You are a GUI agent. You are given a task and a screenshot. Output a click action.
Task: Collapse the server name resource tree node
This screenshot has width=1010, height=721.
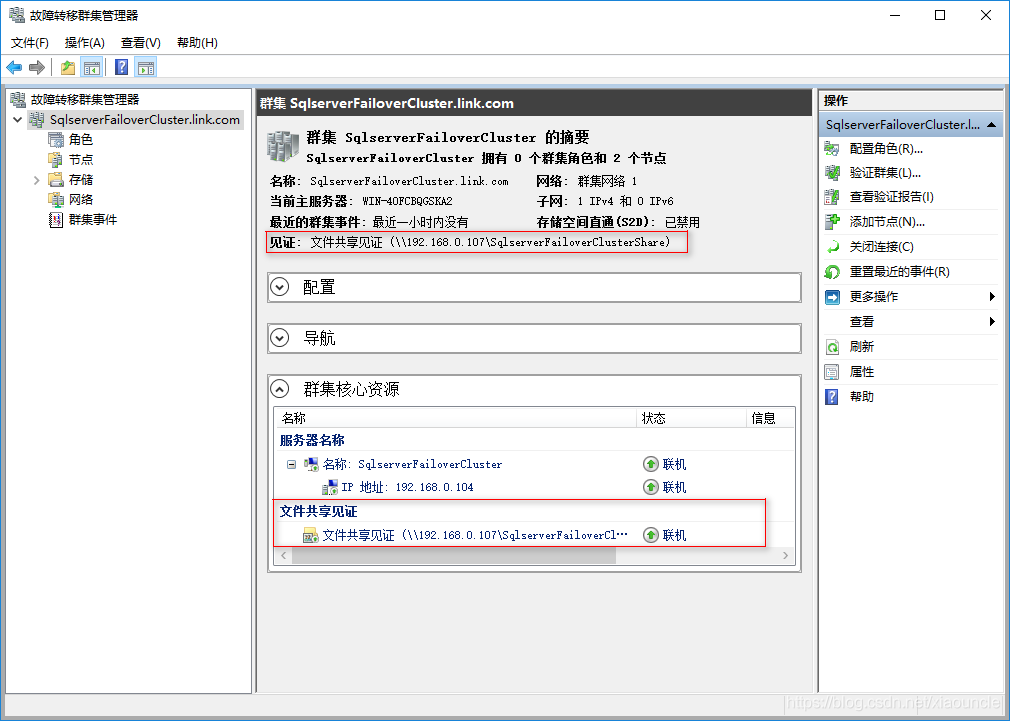291,464
